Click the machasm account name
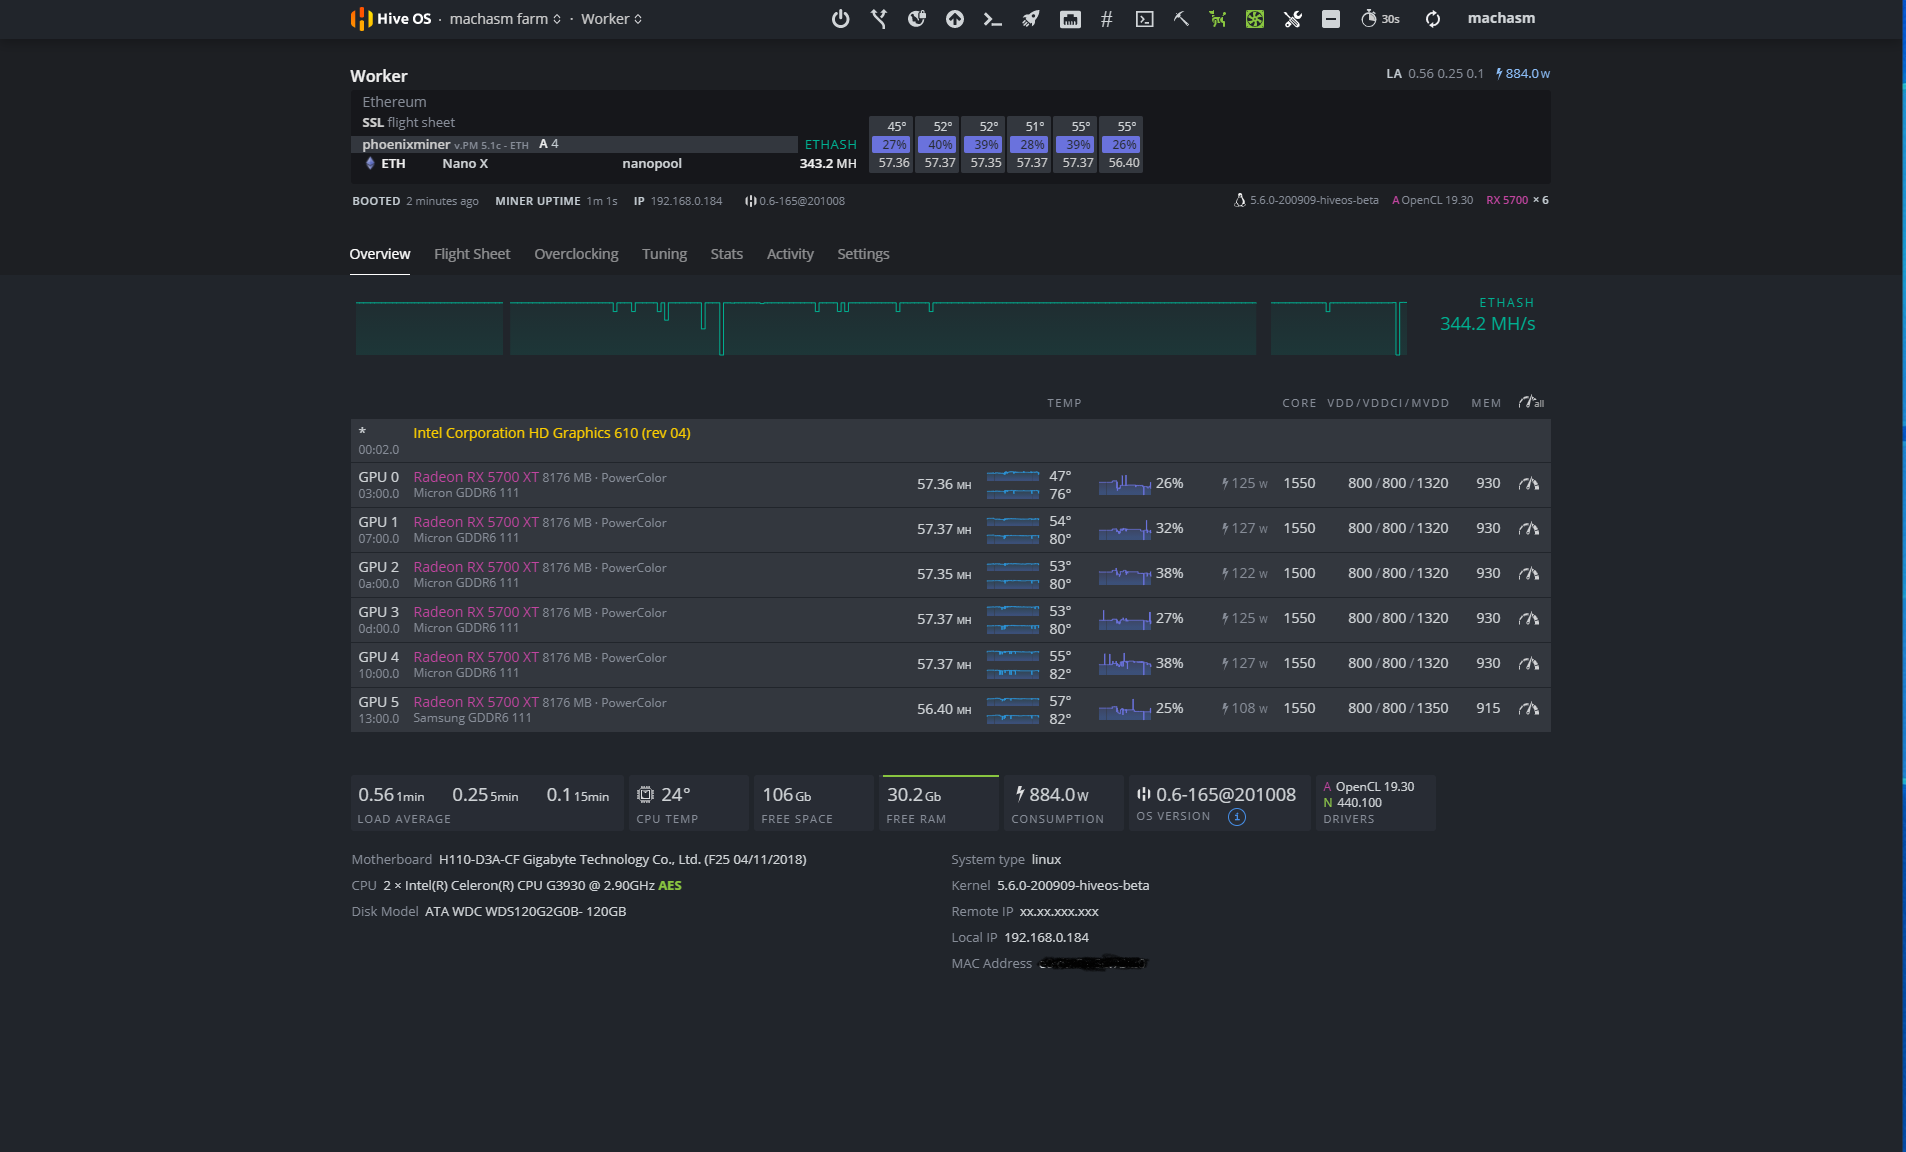 1500,19
